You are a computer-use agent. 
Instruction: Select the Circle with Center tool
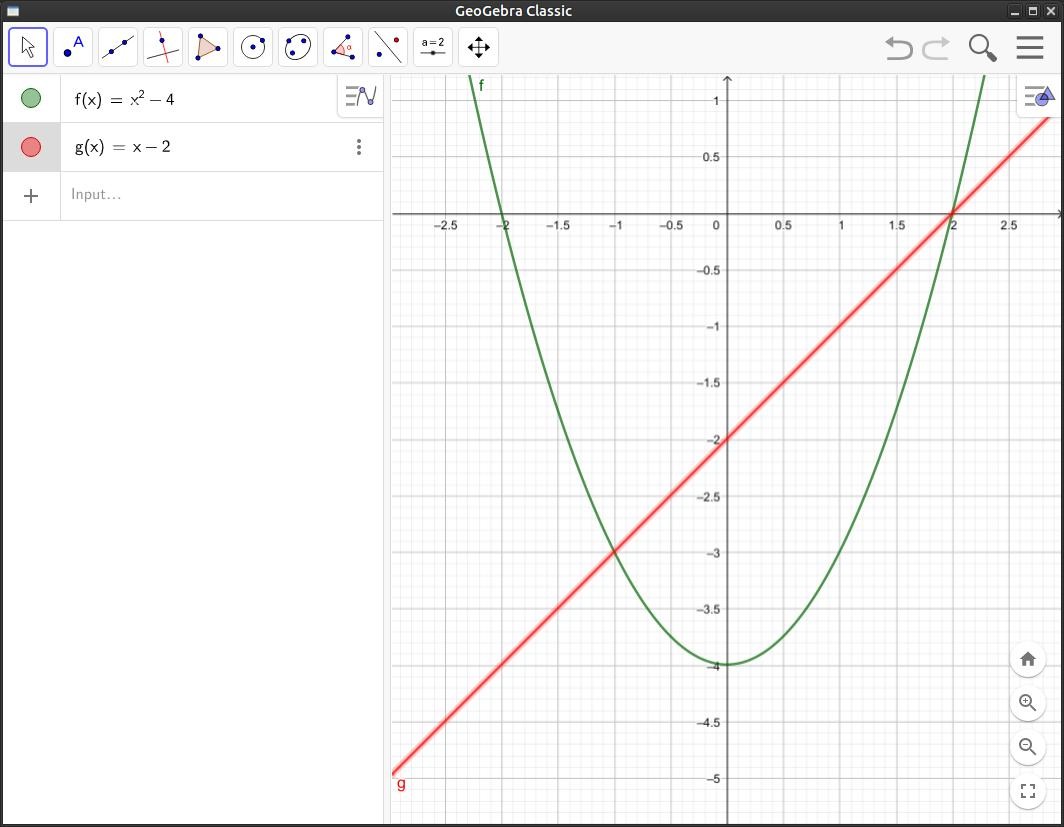pyautogui.click(x=253, y=47)
